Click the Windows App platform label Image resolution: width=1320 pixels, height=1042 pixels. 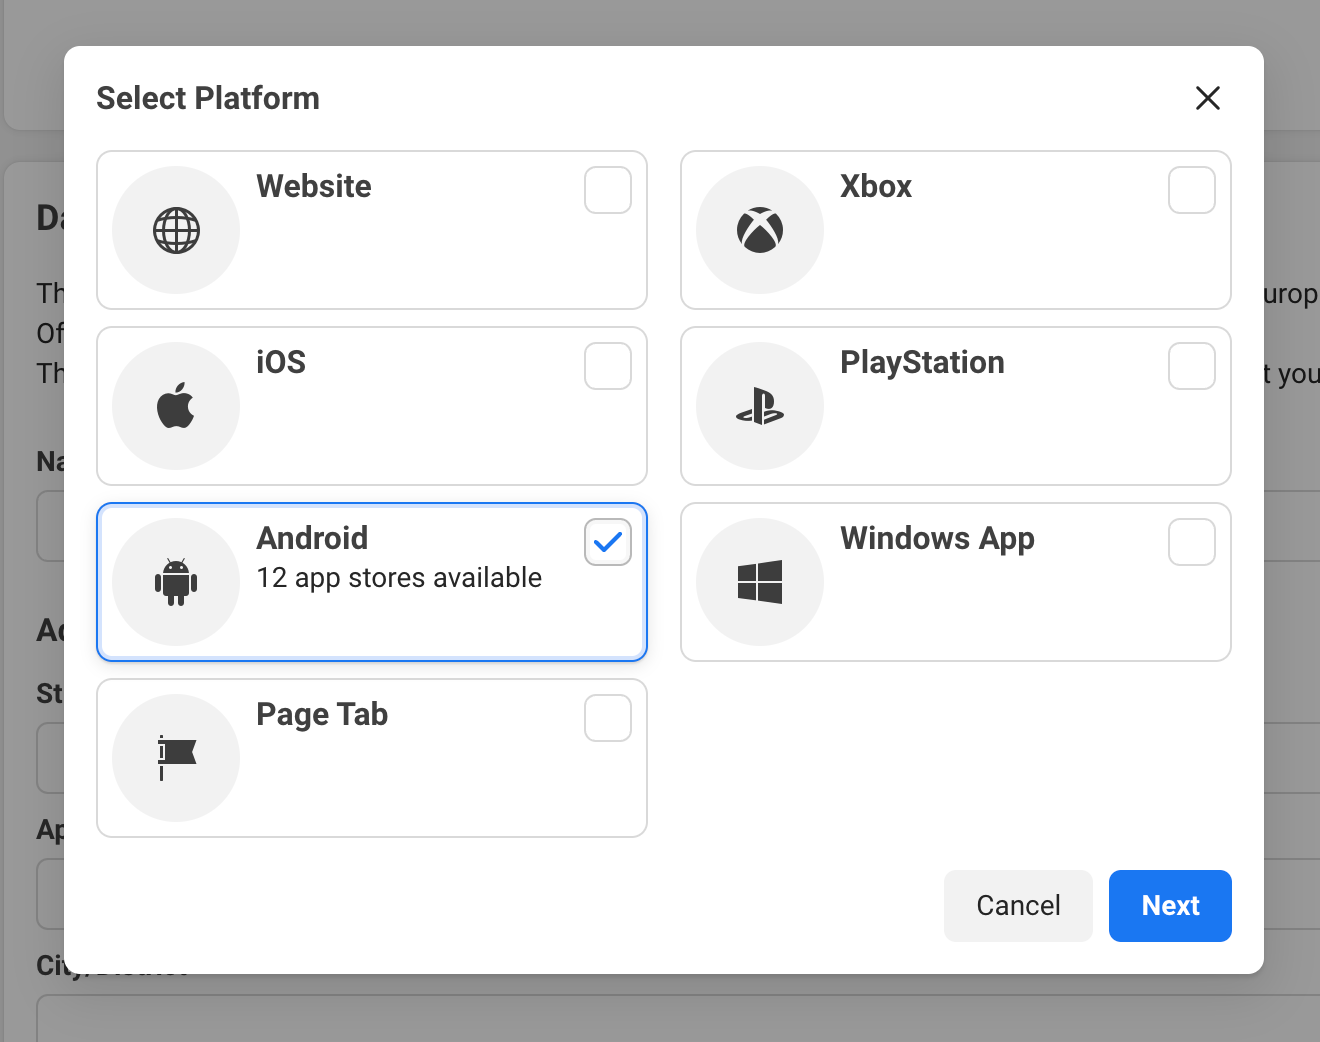pos(937,538)
